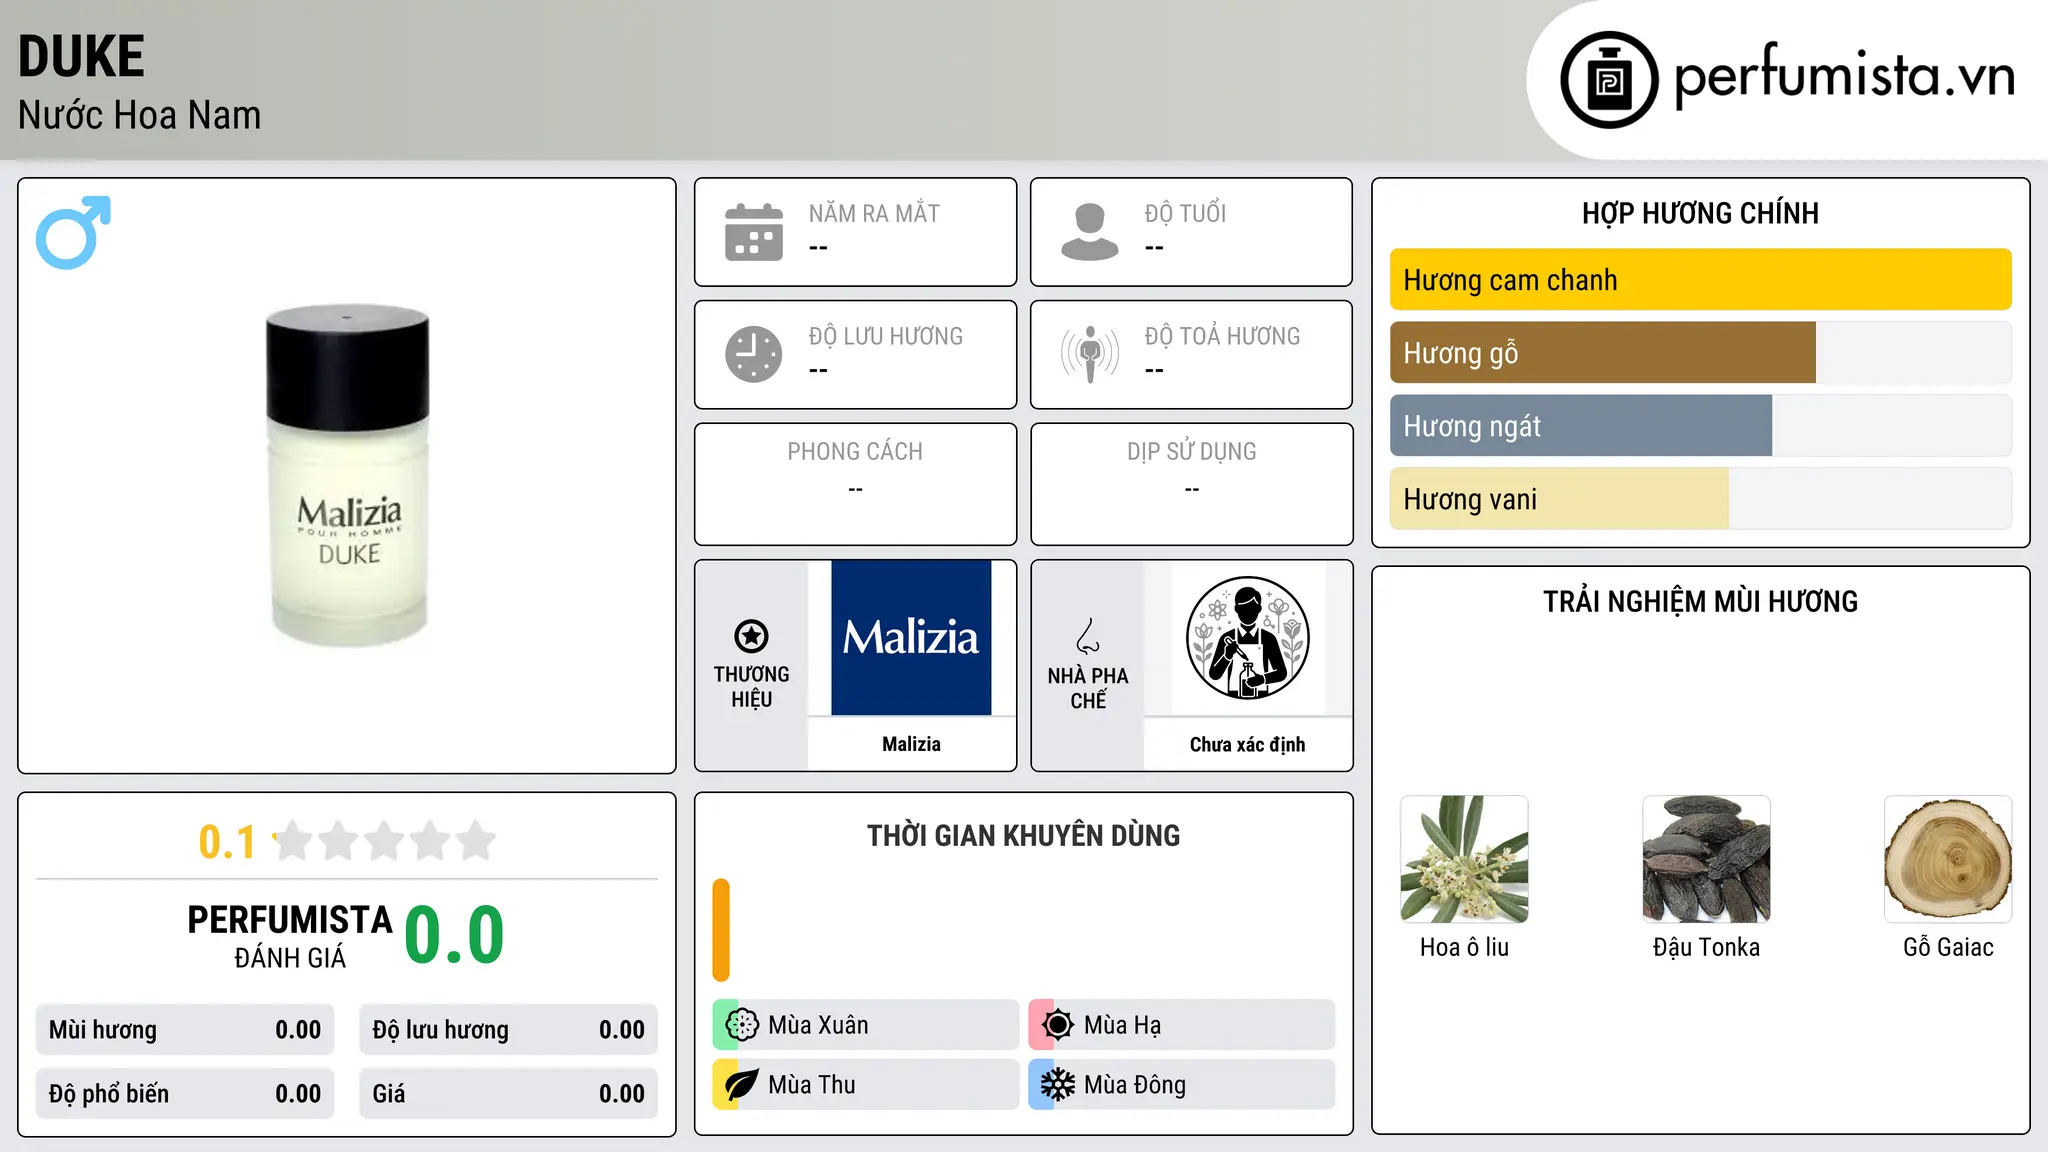Select the Mùa Xuân season button
Screen dimensions: 2048x1152
[866, 1024]
